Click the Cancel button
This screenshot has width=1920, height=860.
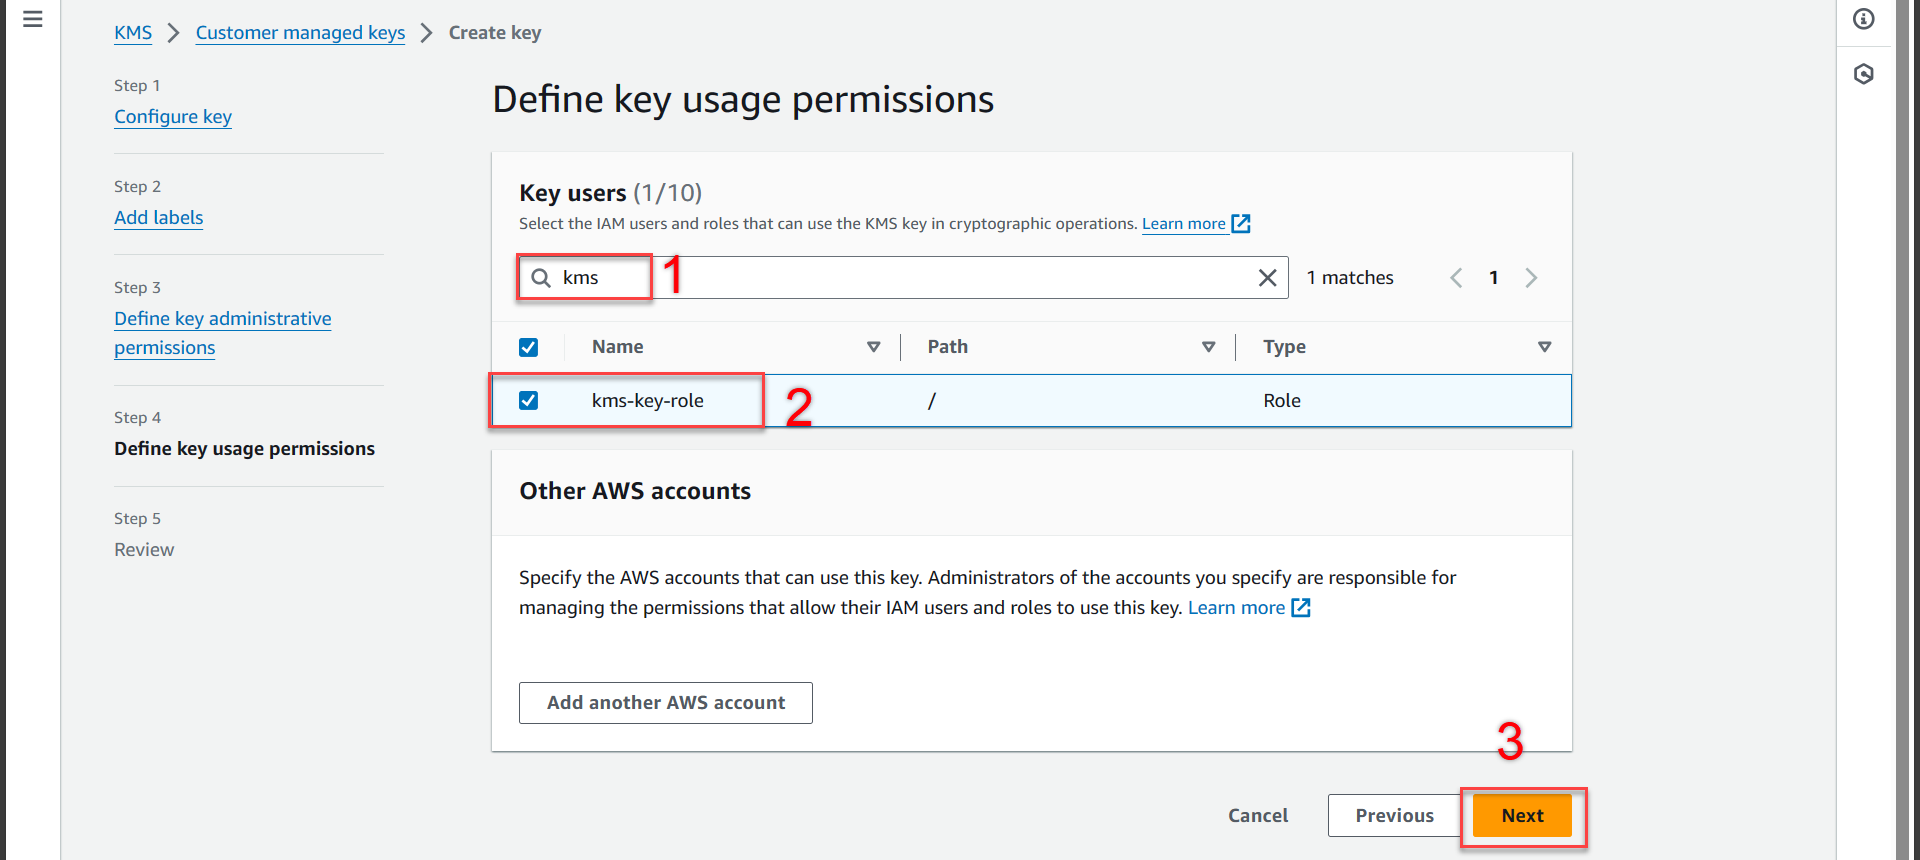(x=1258, y=816)
